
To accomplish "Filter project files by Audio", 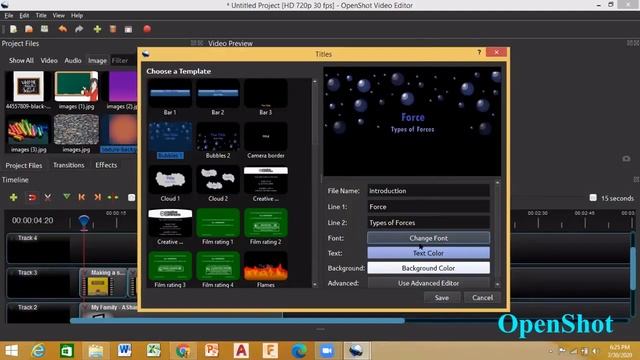I will coord(73,60).
